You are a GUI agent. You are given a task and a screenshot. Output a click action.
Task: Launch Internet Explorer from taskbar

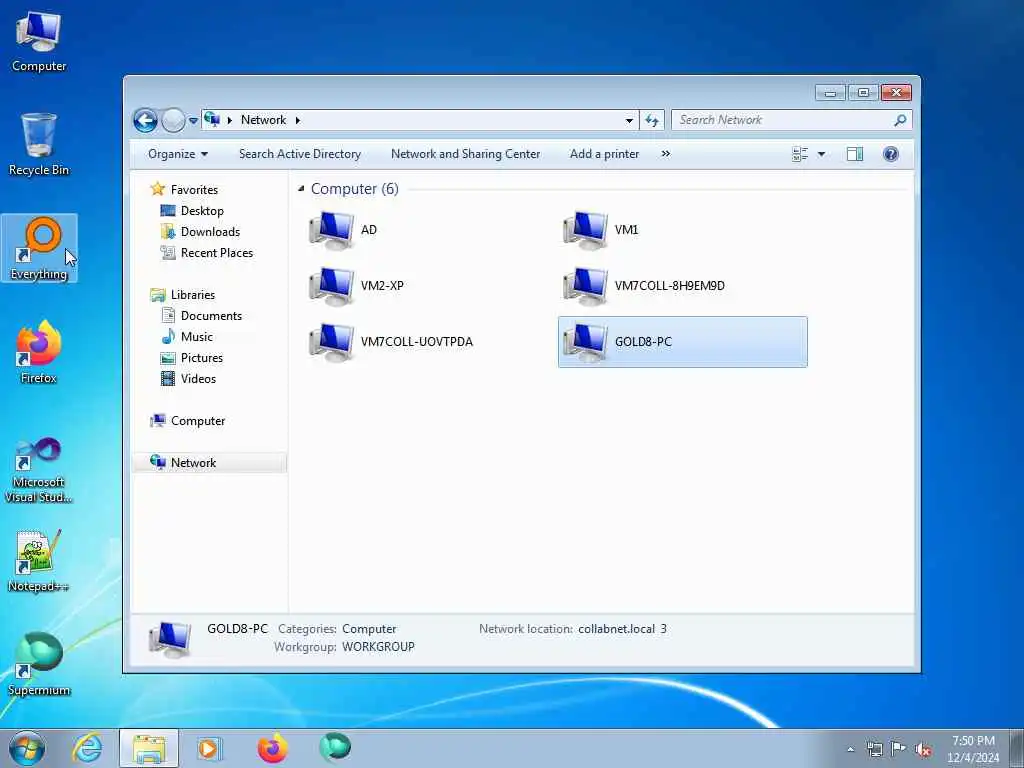point(88,748)
